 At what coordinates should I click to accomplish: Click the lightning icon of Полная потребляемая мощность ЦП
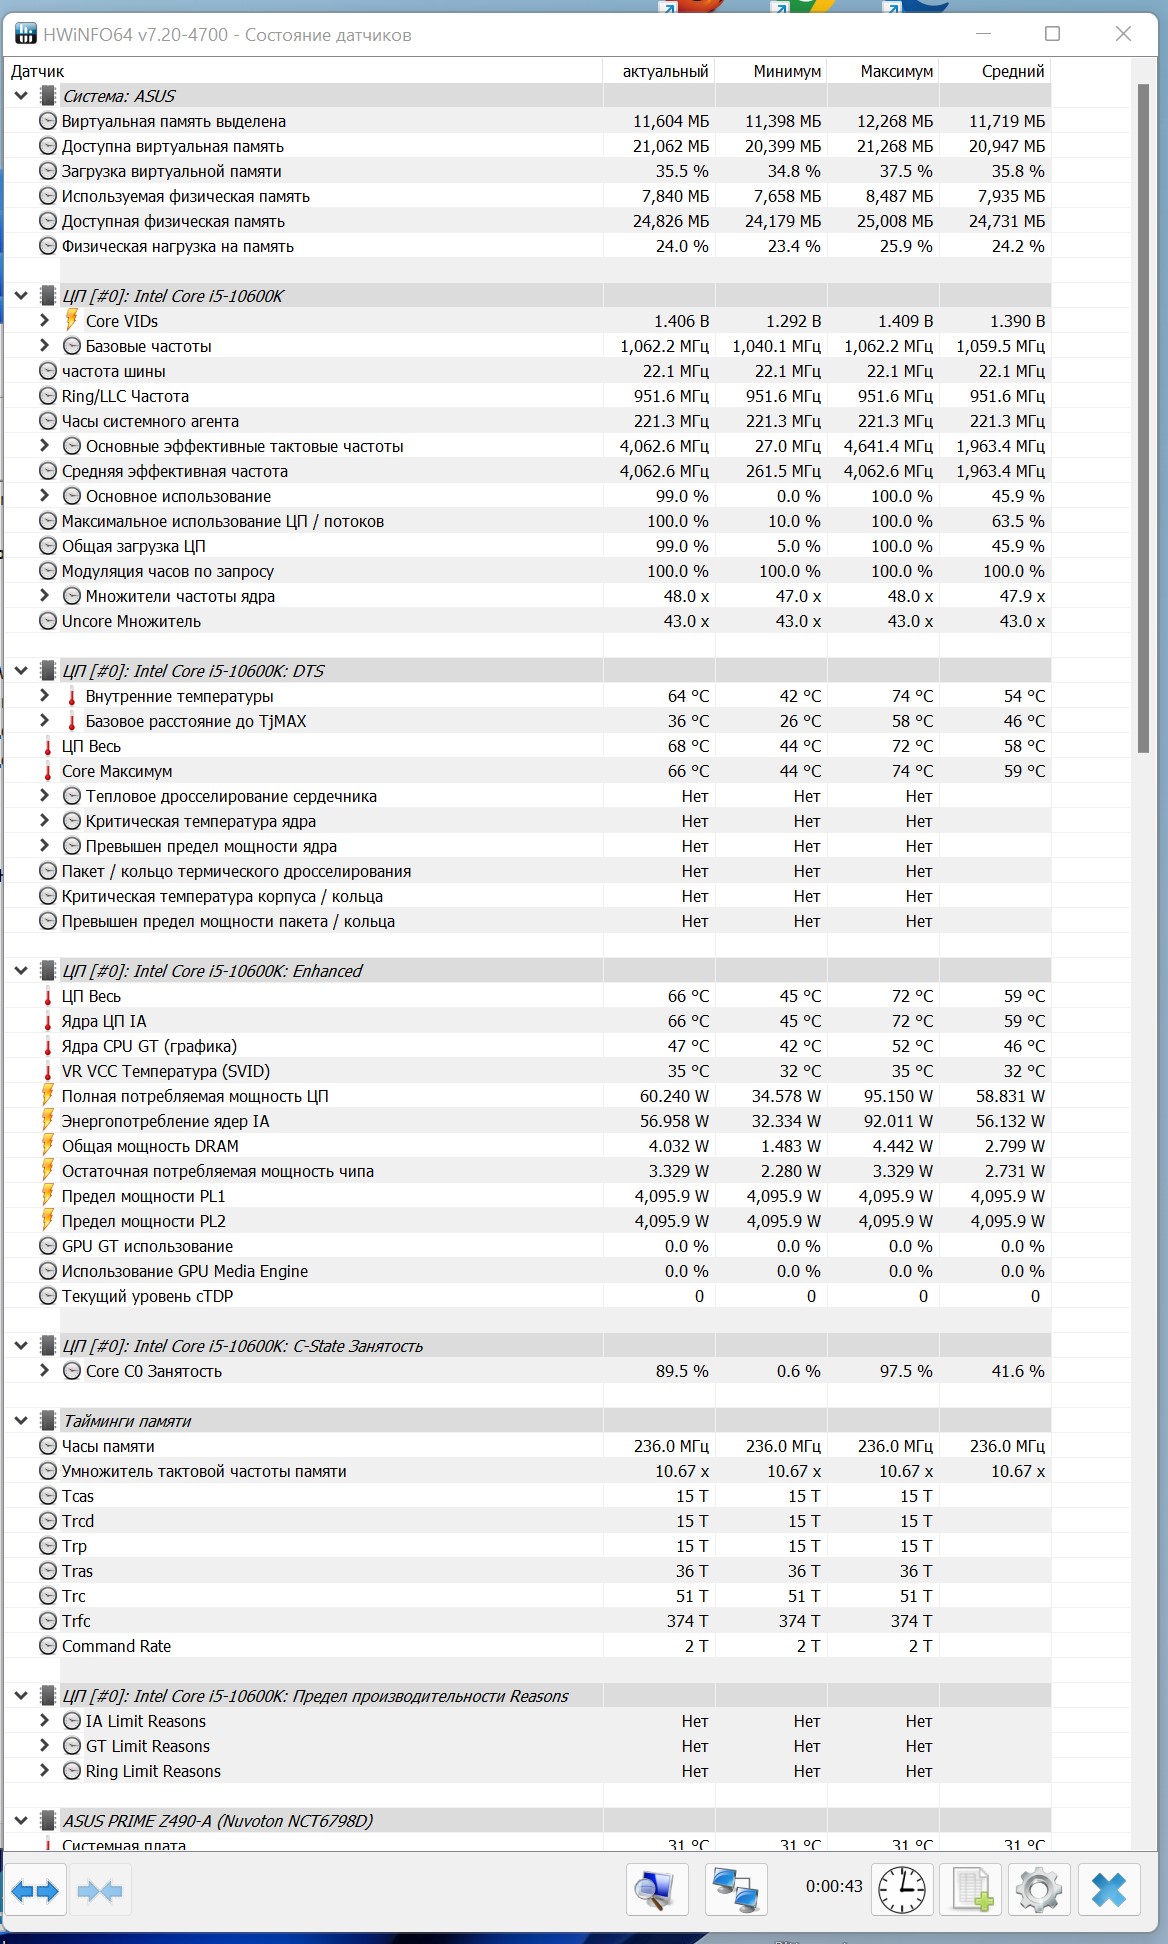coord(47,1095)
